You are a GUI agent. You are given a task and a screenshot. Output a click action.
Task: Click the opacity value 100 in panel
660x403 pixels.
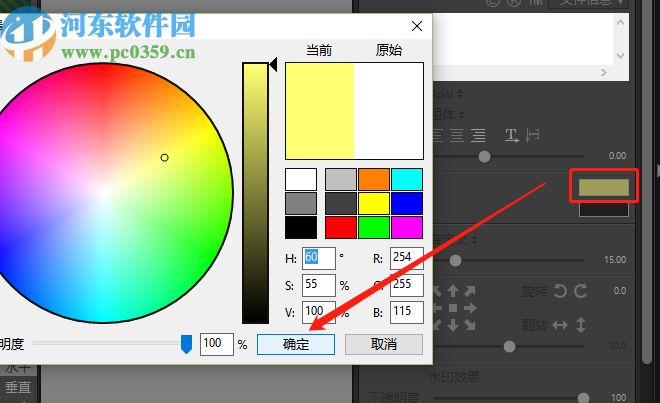click(618, 398)
